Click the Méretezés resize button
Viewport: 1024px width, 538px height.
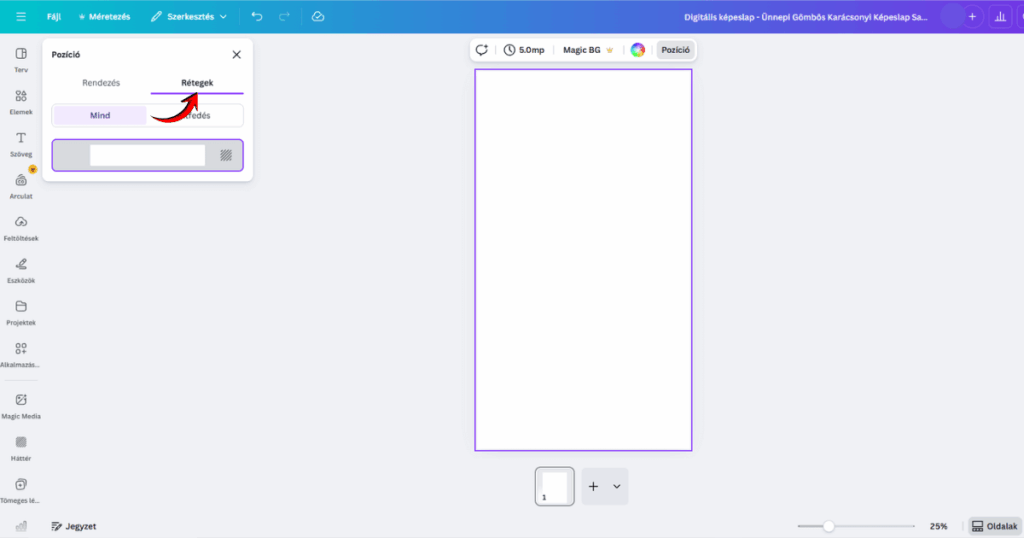coord(104,17)
